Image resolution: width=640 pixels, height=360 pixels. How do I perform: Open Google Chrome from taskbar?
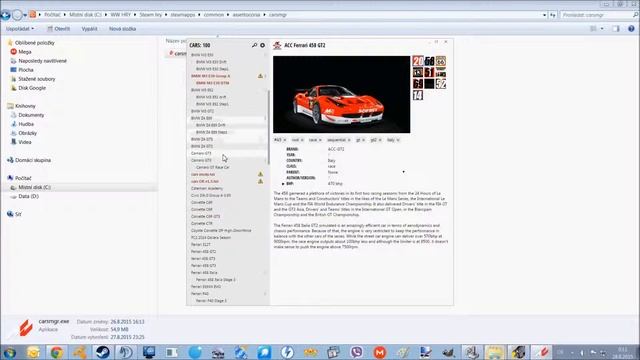tap(56, 352)
